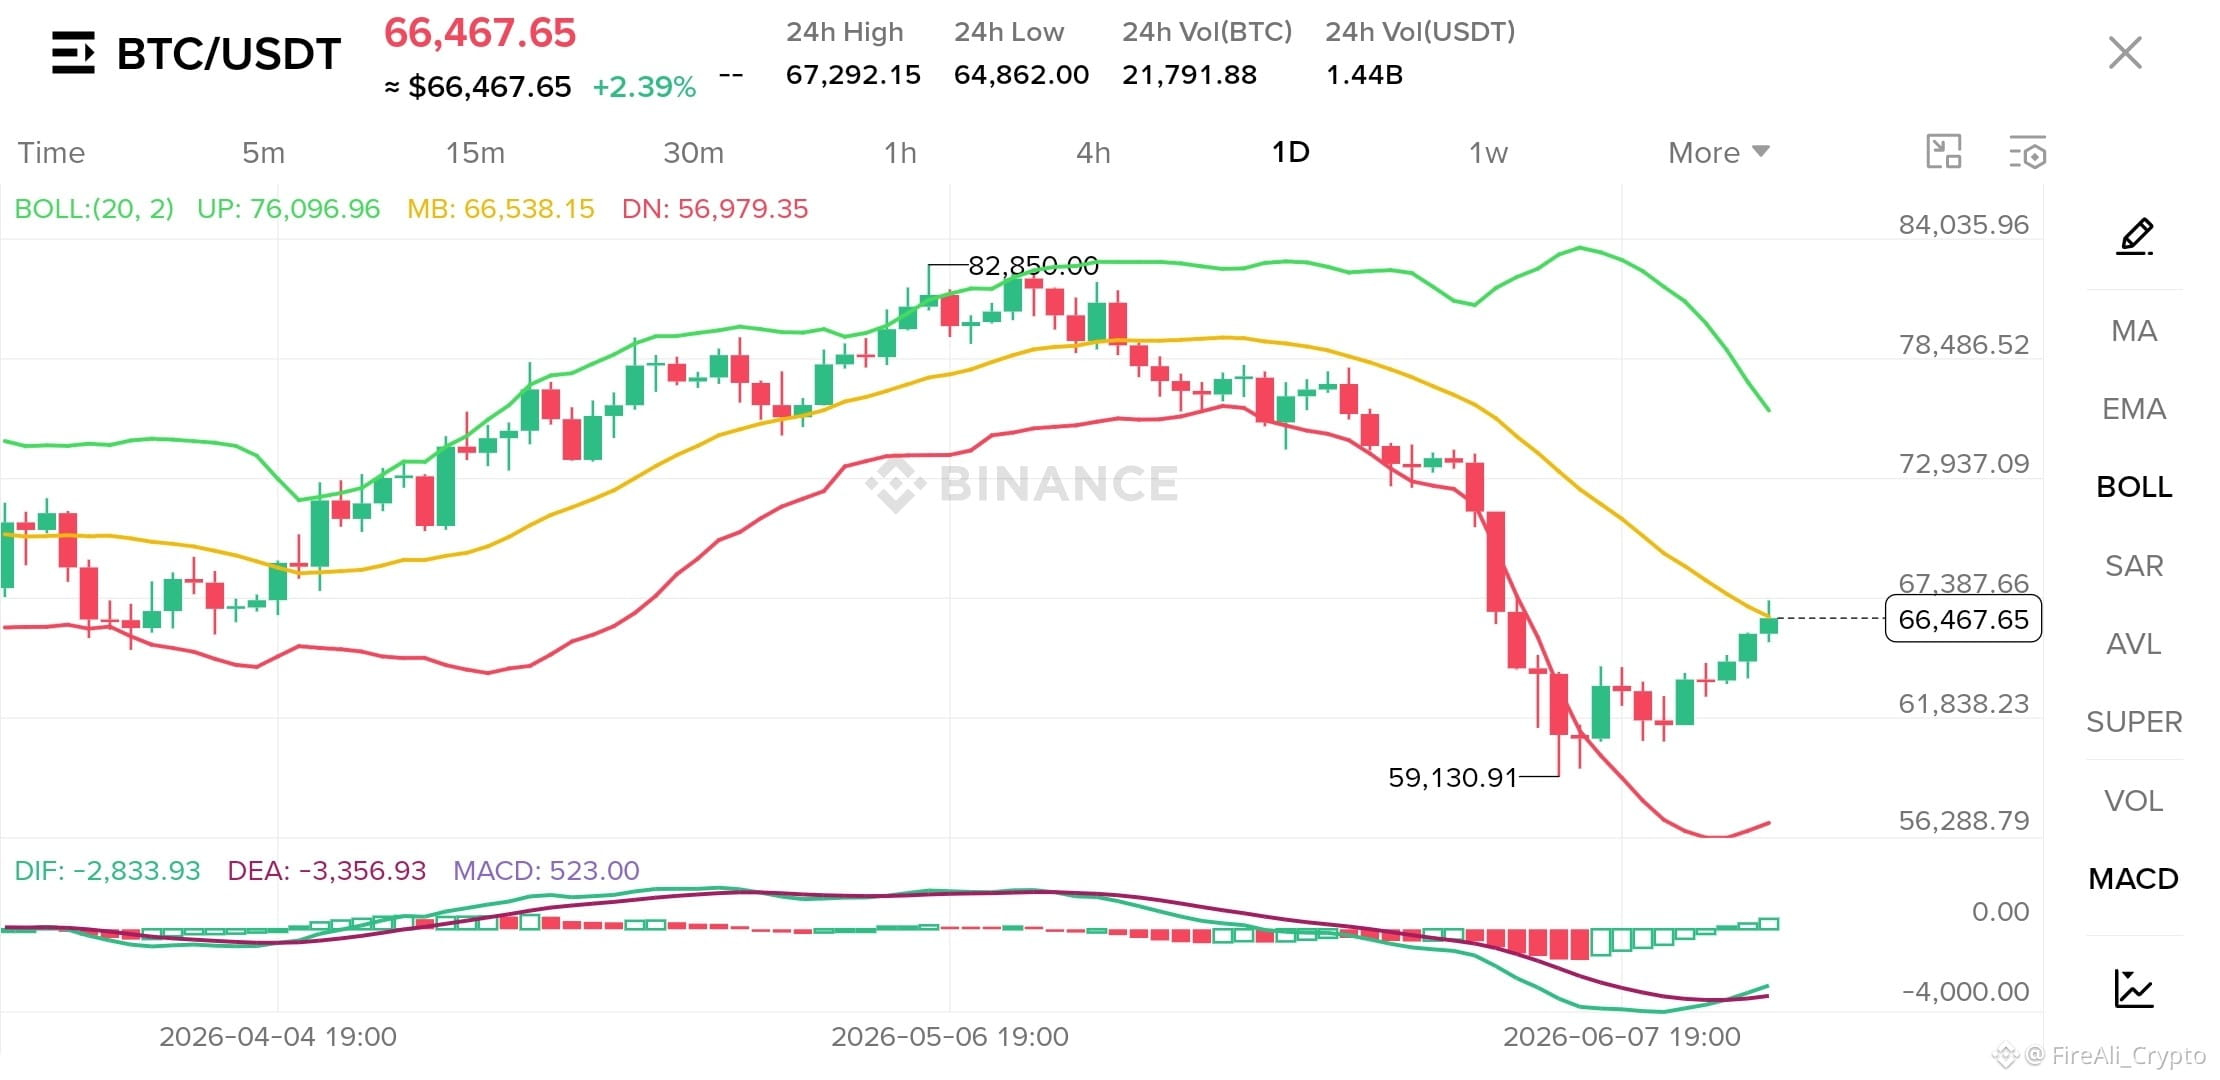Click the 78,486.52 price axis label
Screen dimensions: 2220x1080
tap(1964, 345)
